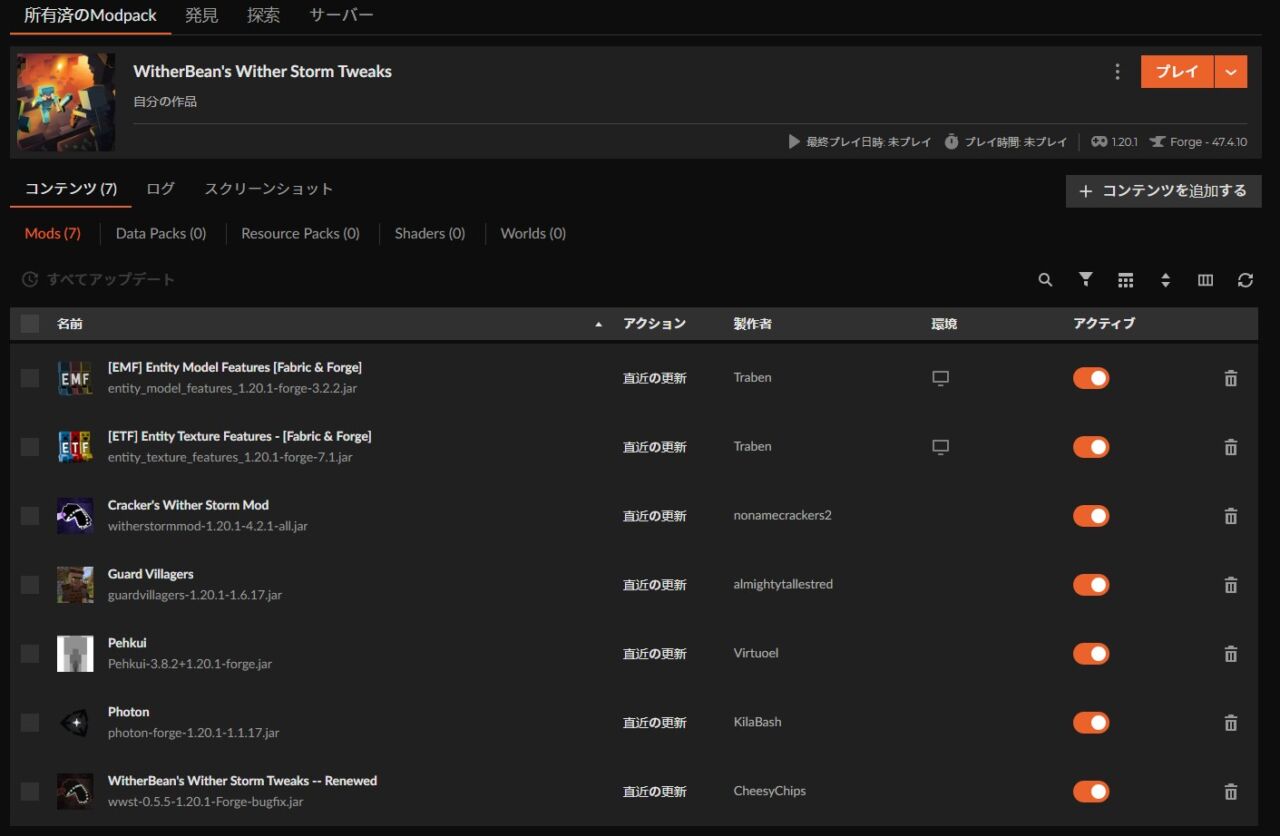Sort by the 名前 column header
The height and width of the screenshot is (836, 1280).
(x=70, y=324)
